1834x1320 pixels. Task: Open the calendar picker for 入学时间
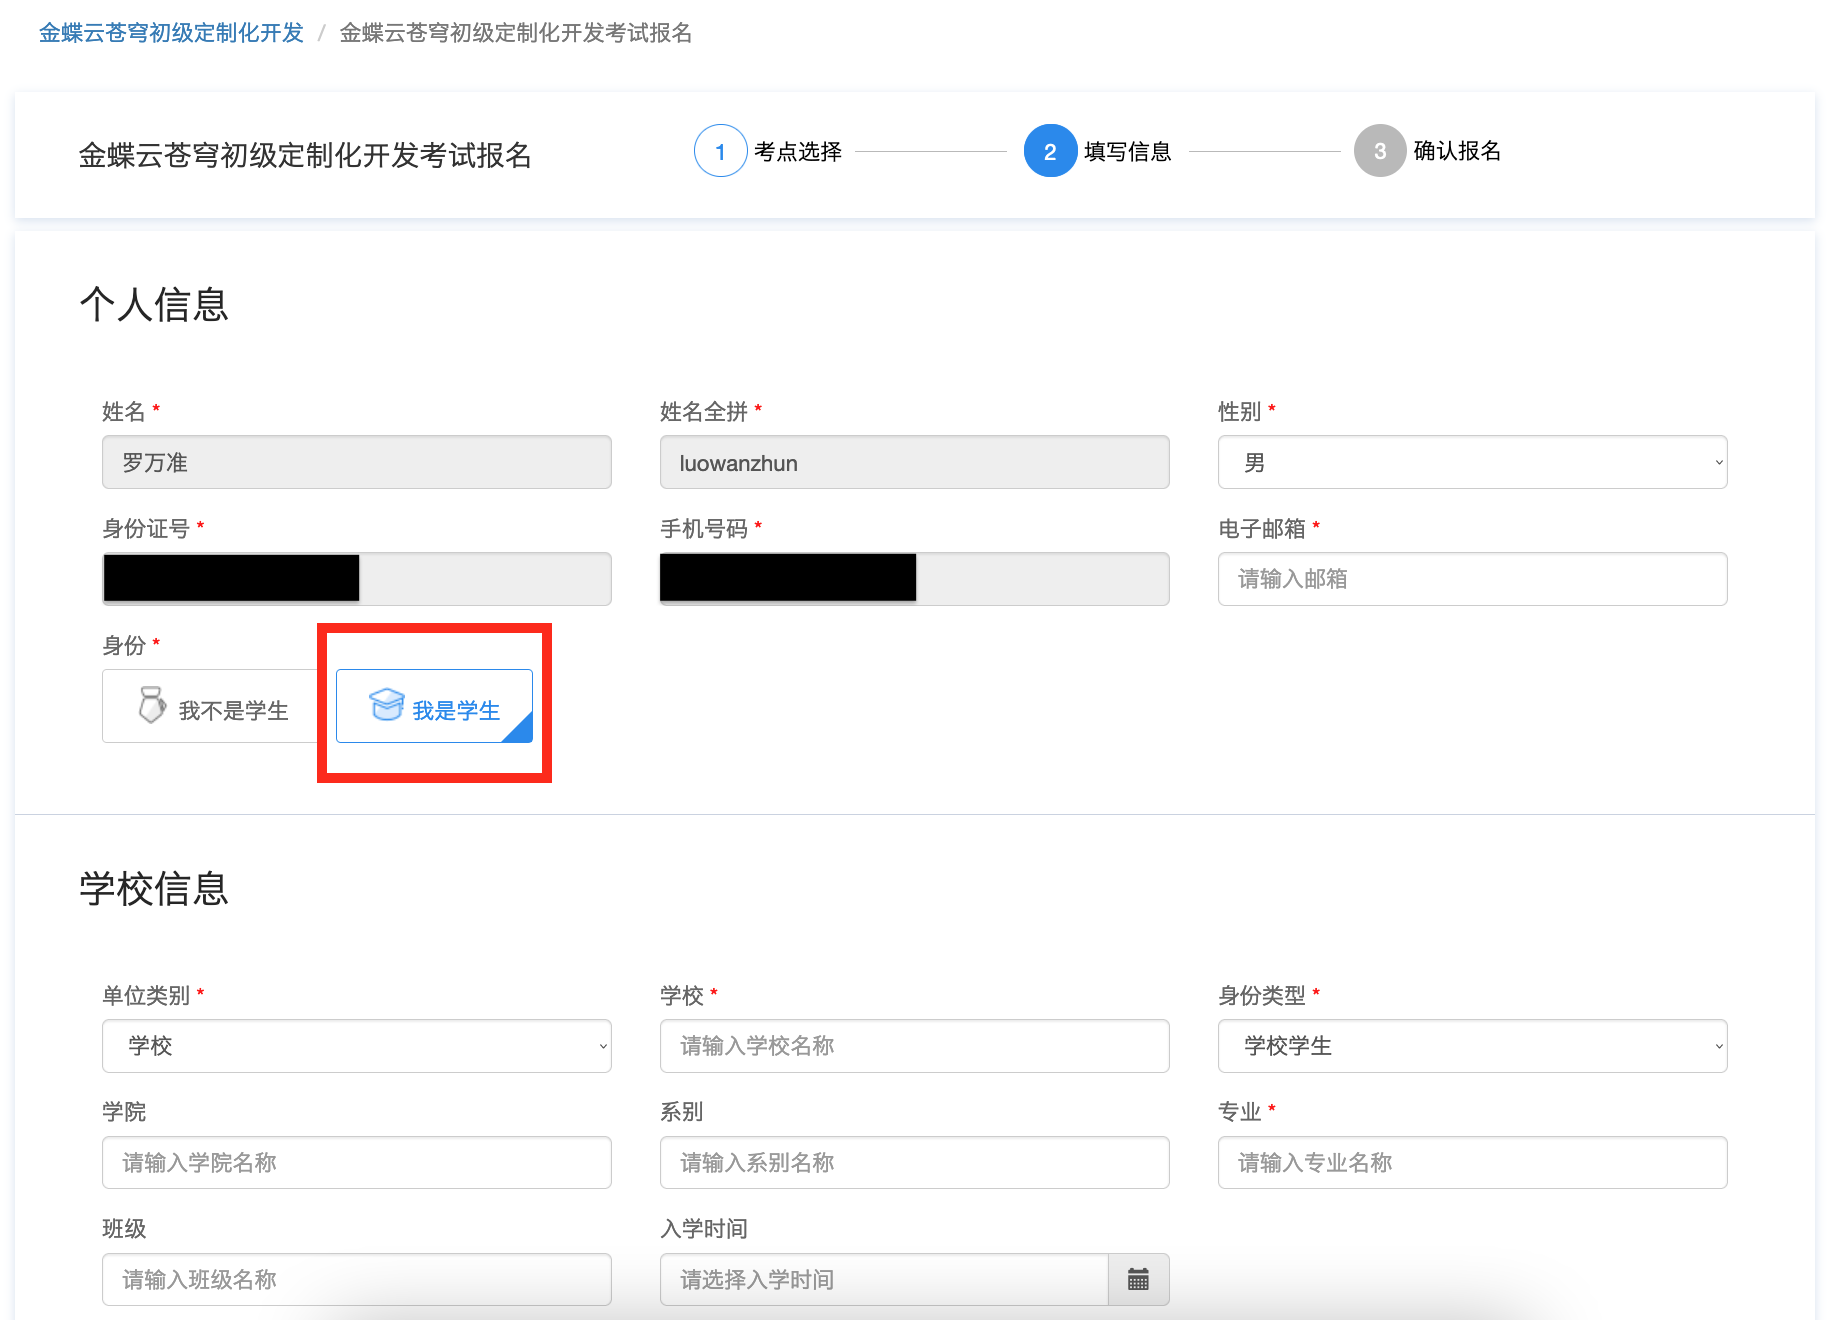click(1138, 1279)
